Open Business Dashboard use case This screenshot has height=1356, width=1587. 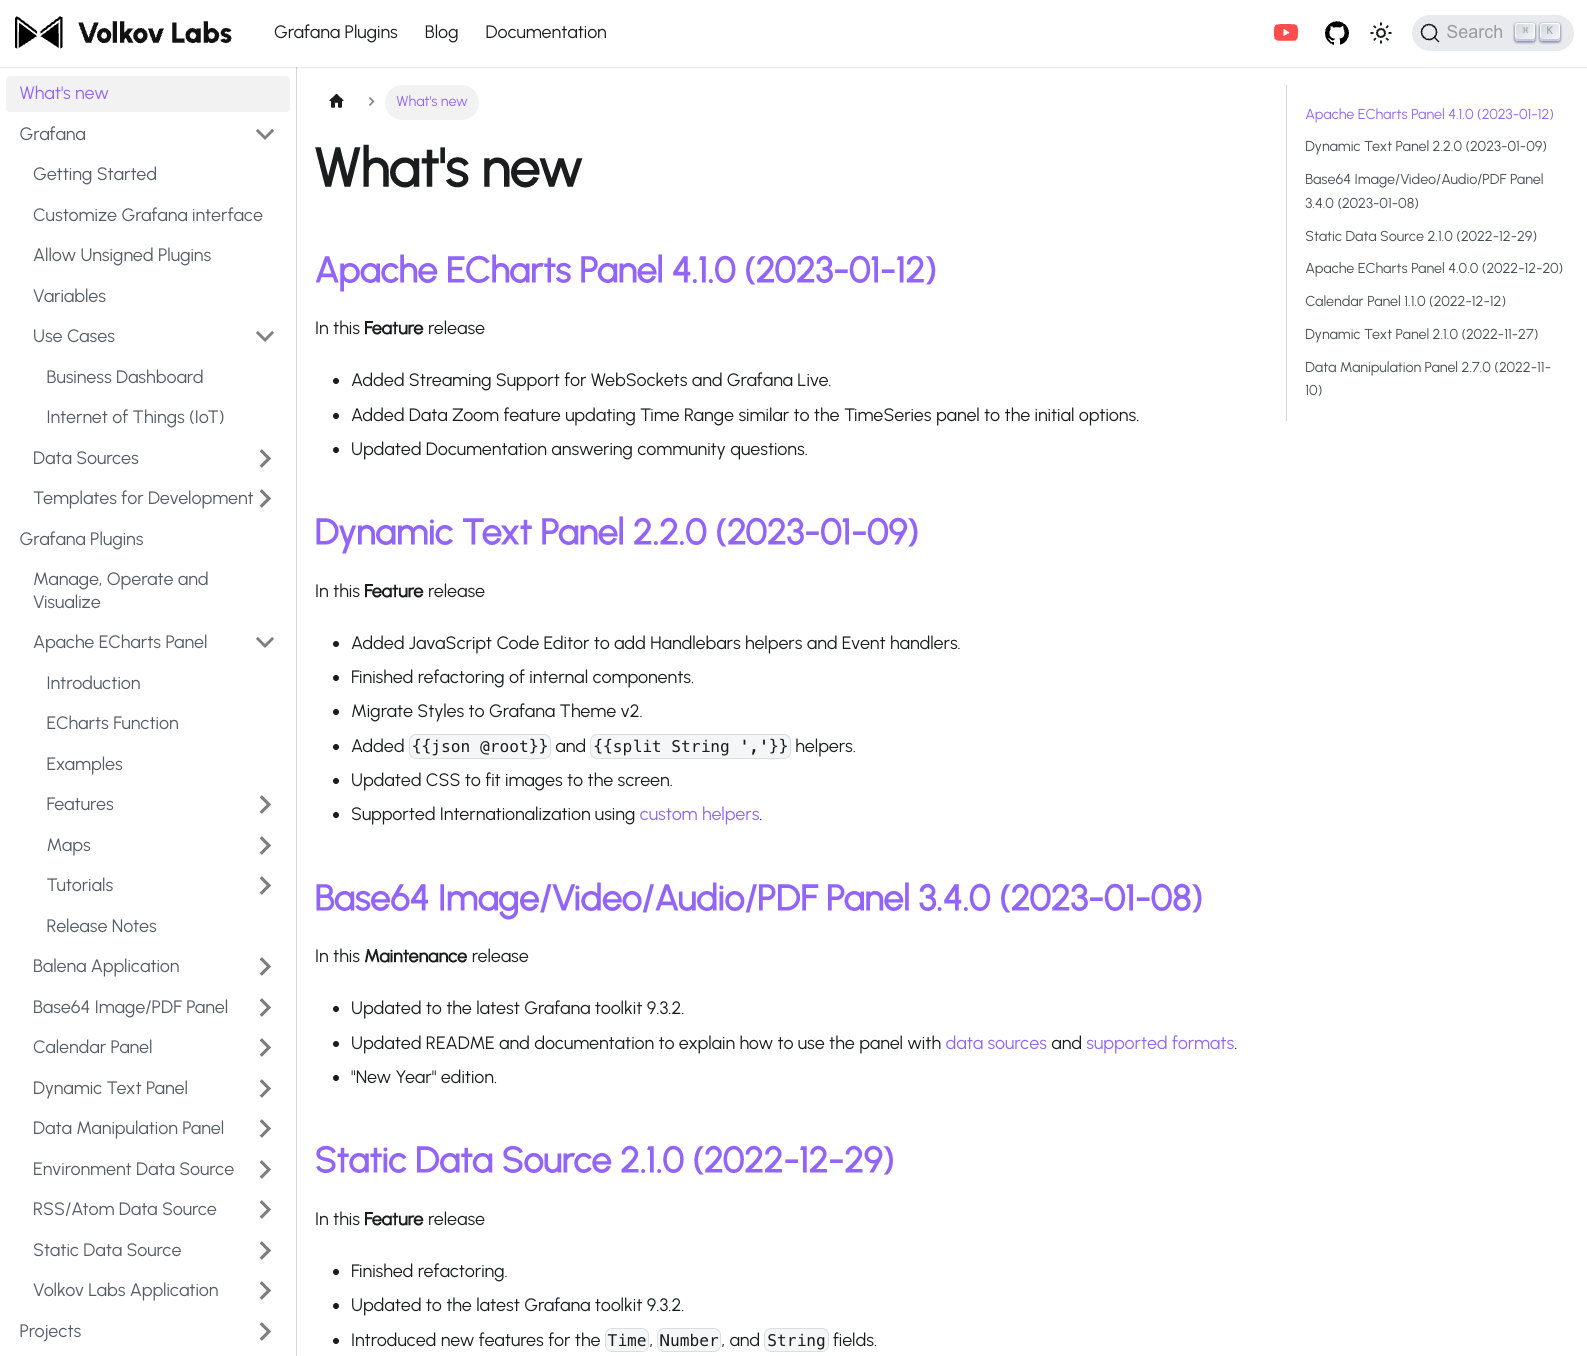pos(125,377)
